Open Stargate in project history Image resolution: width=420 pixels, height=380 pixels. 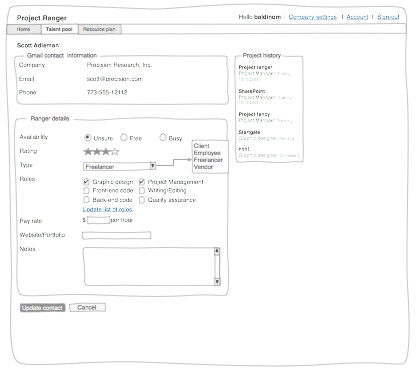(249, 132)
